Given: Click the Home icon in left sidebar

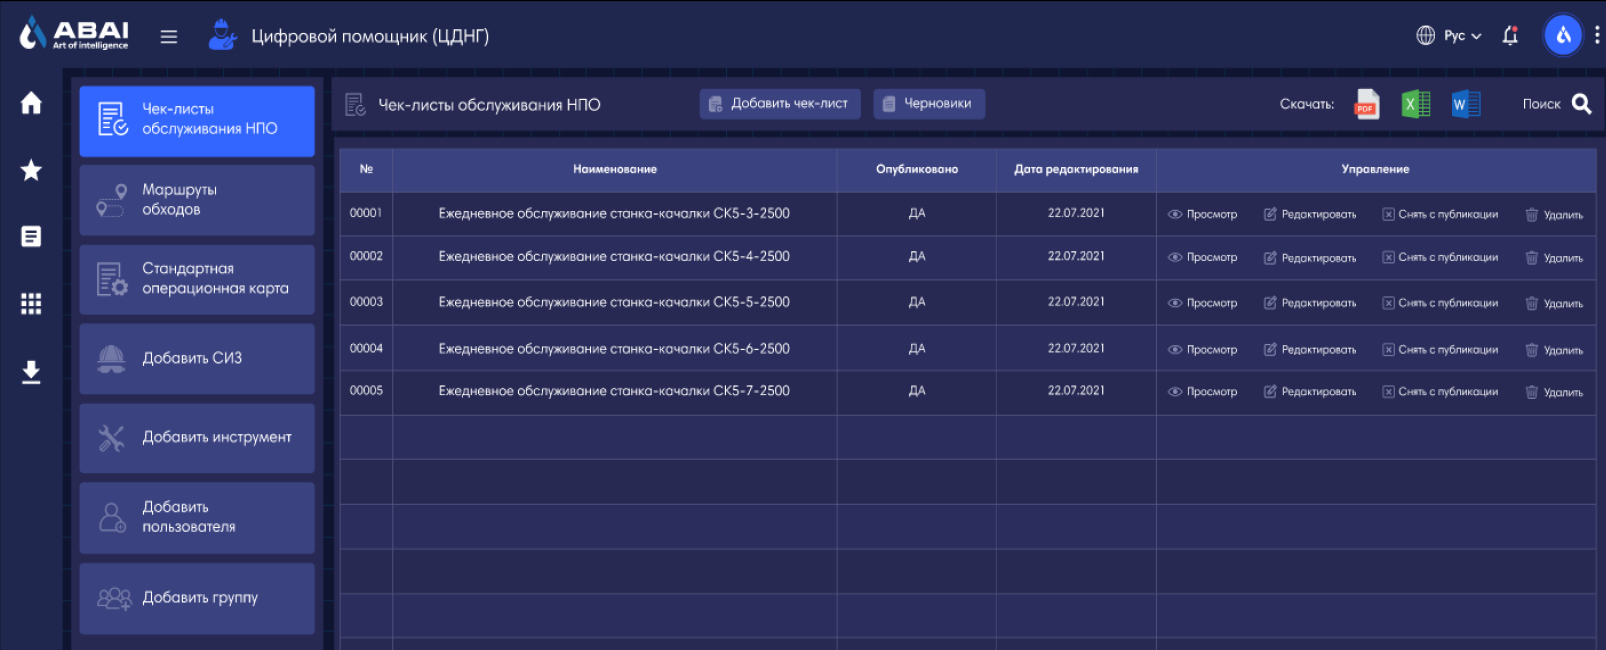Looking at the screenshot, I should tap(31, 103).
